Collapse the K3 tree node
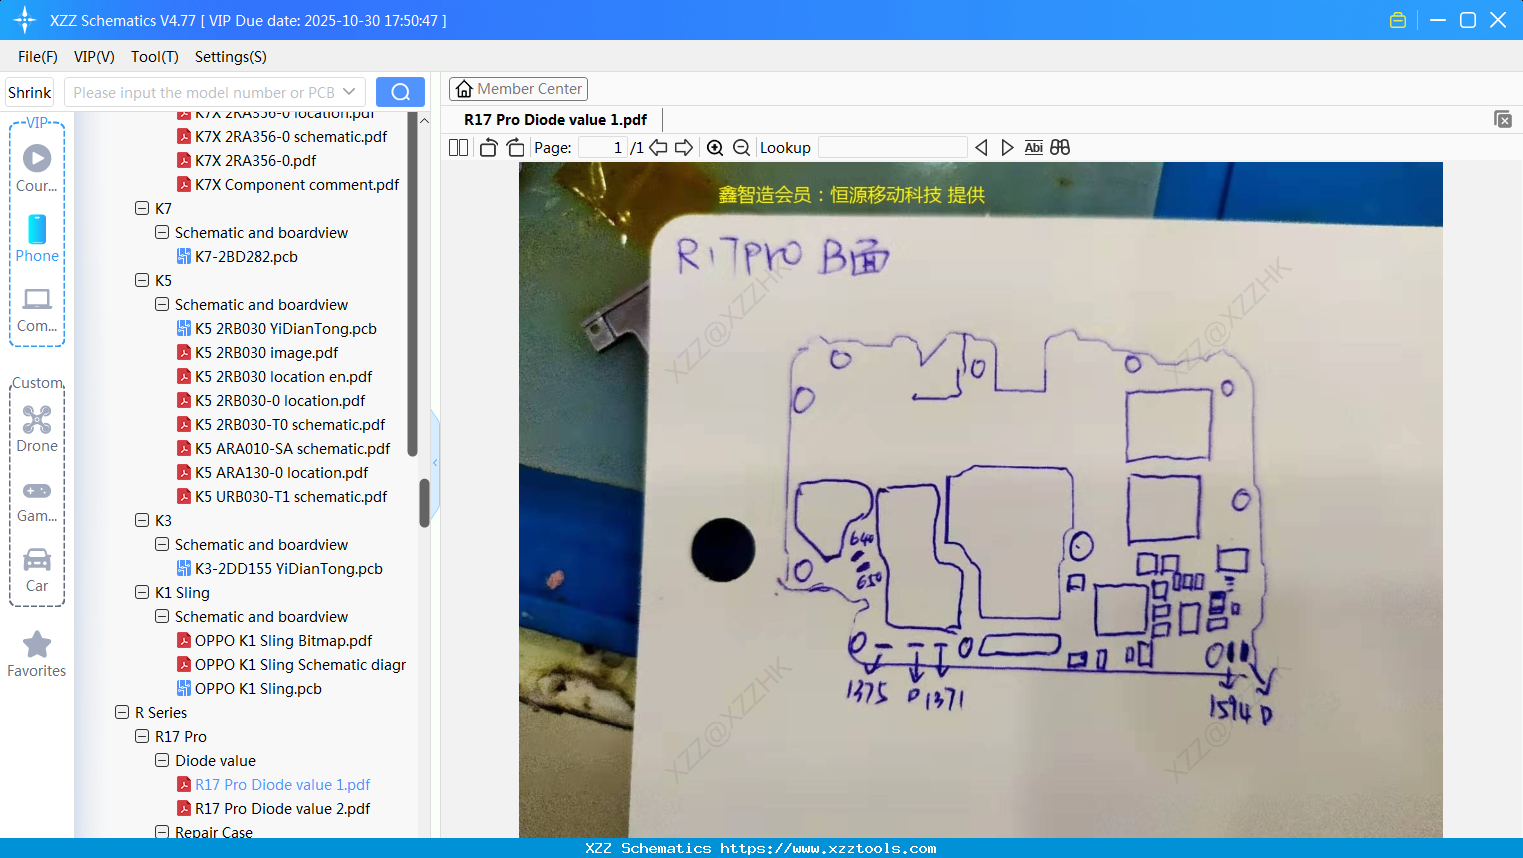Image resolution: width=1523 pixels, height=858 pixels. click(x=142, y=520)
